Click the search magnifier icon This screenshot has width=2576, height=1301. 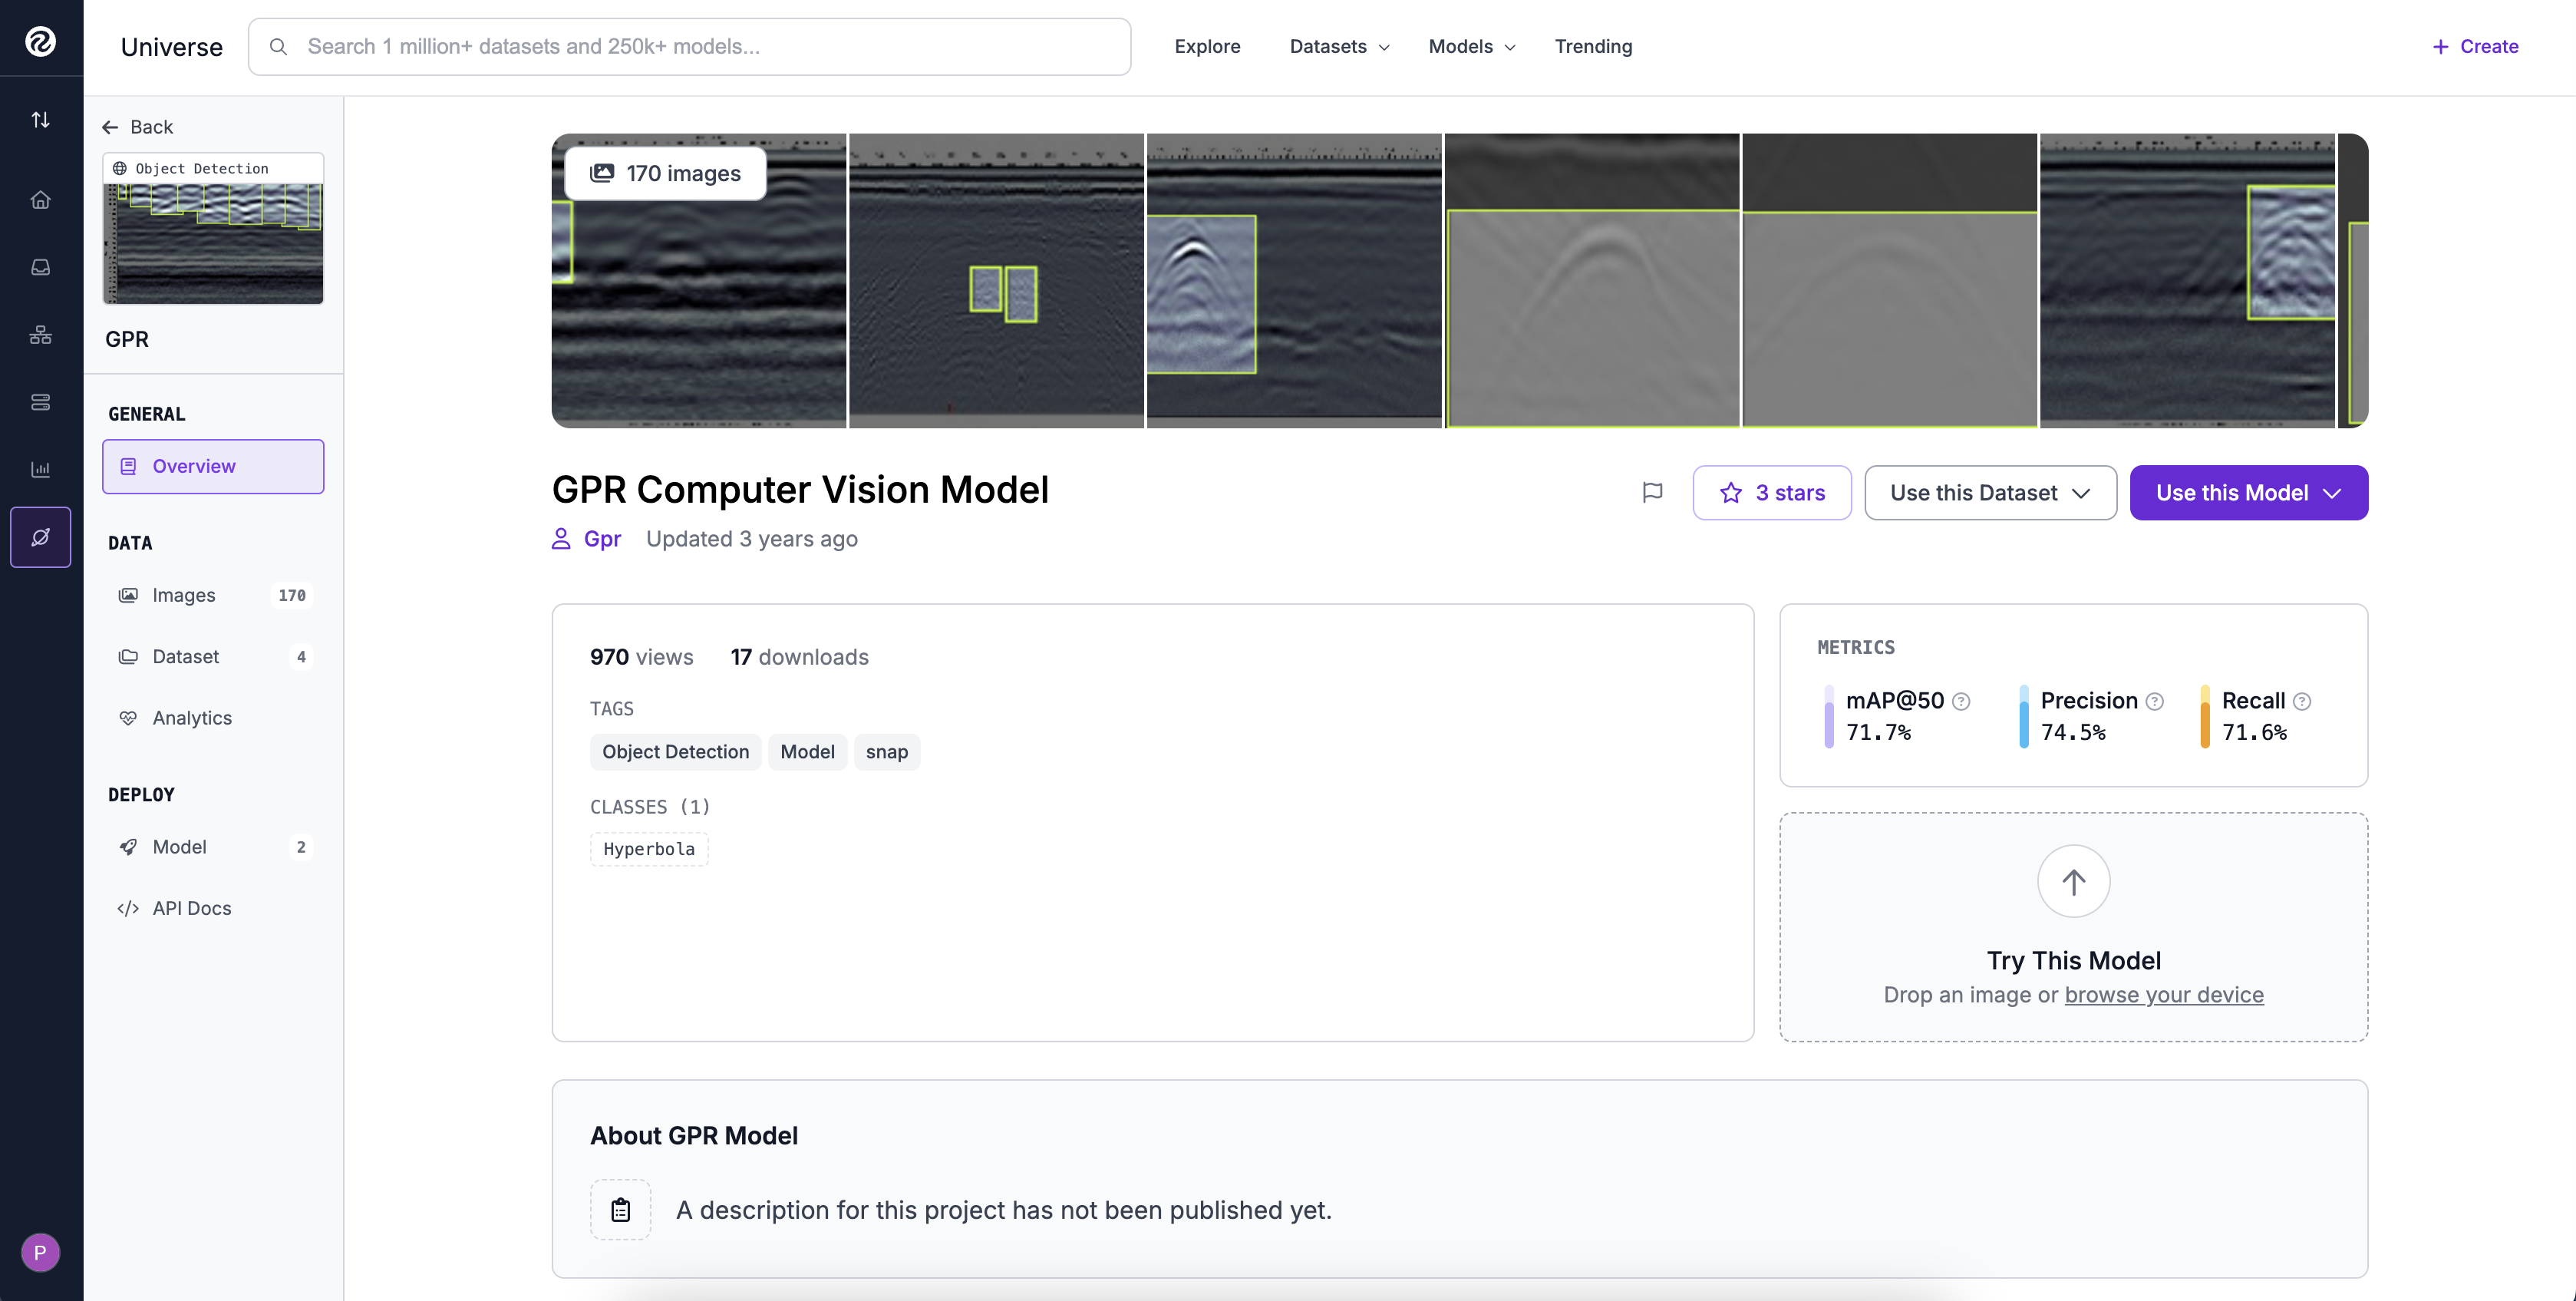pyautogui.click(x=279, y=47)
